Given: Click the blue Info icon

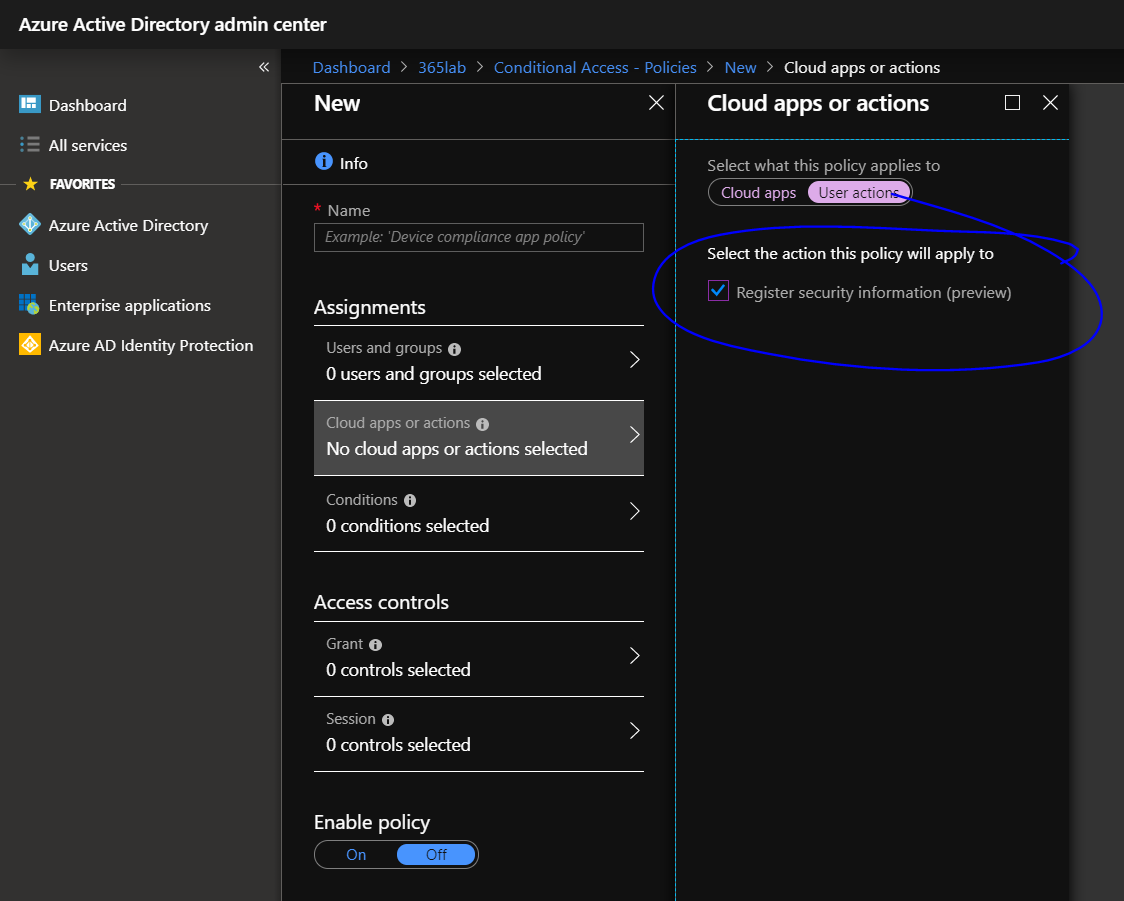Looking at the screenshot, I should pyautogui.click(x=324, y=161).
